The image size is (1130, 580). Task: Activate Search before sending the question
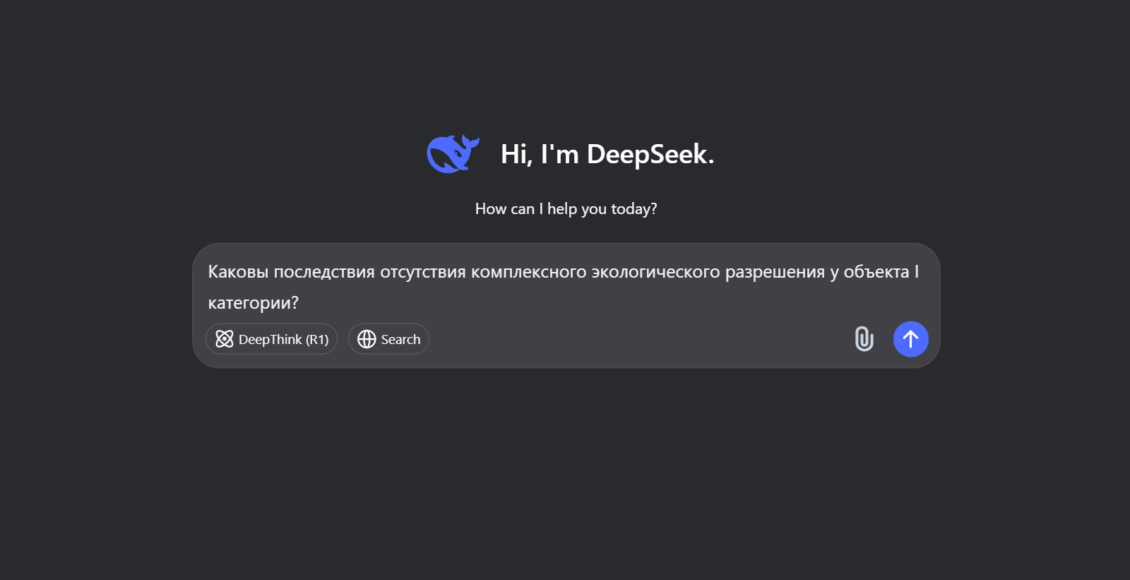point(388,339)
